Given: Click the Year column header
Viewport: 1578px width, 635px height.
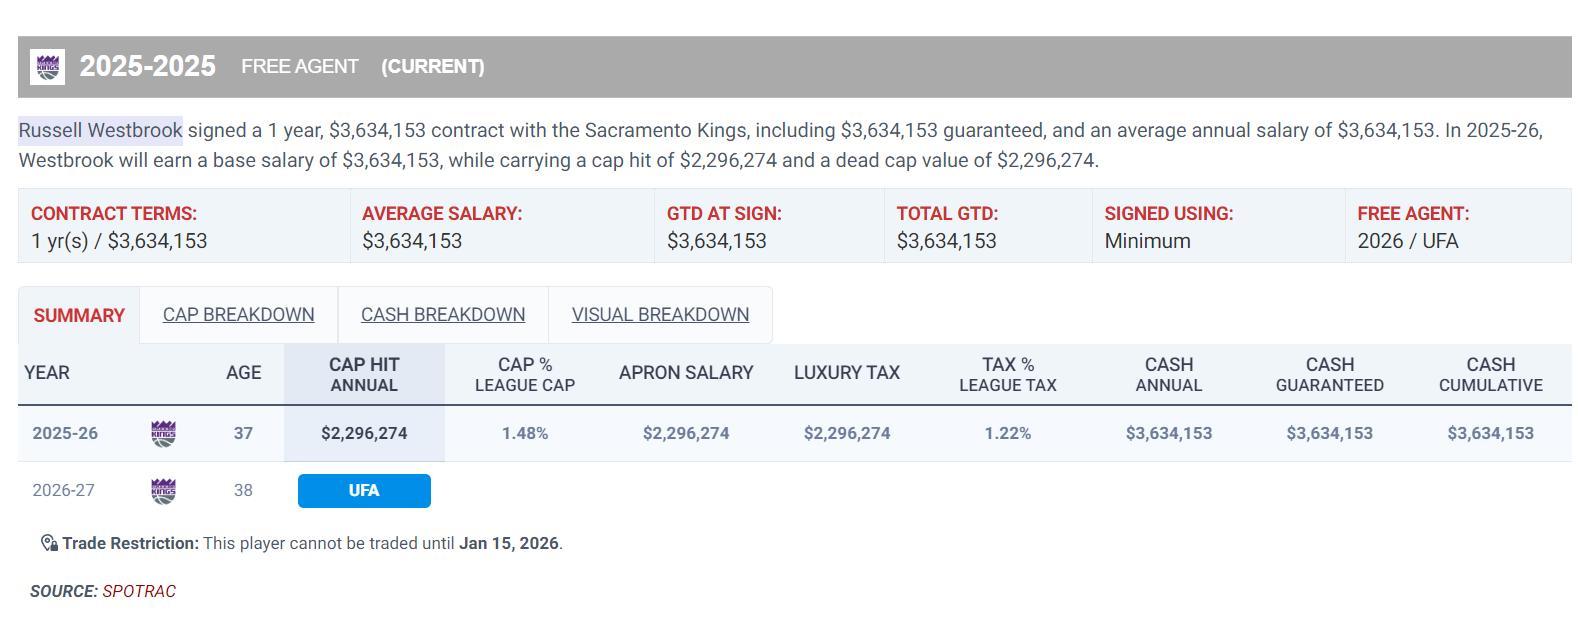Looking at the screenshot, I should coord(47,373).
